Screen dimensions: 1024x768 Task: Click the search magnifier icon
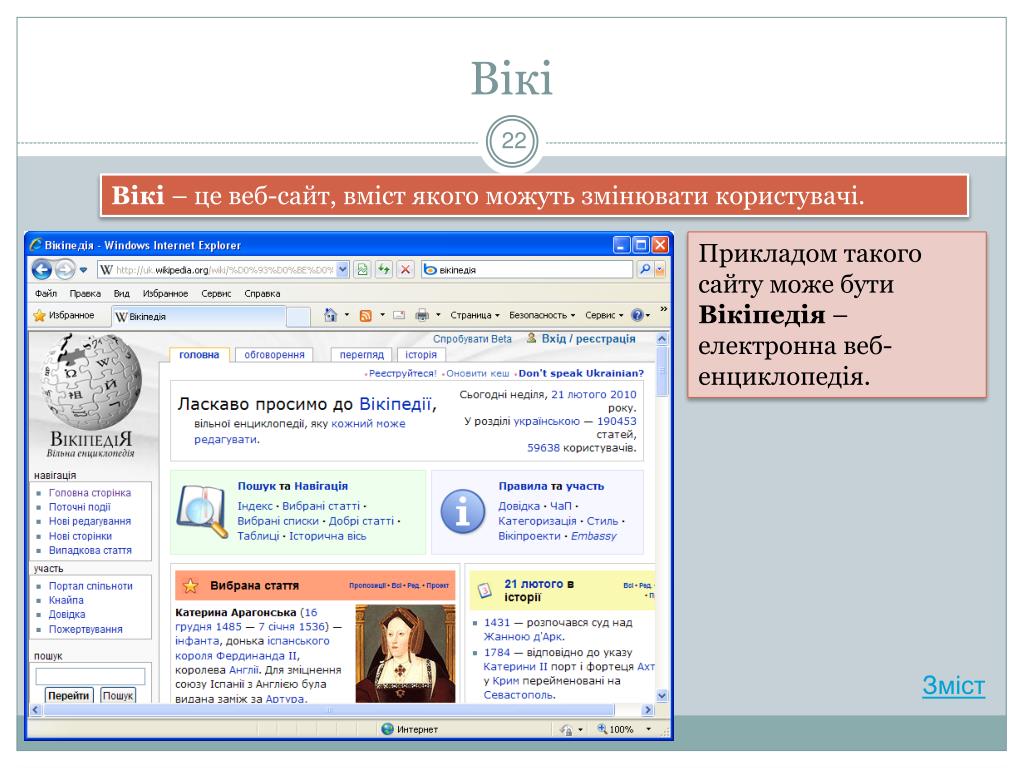(645, 269)
